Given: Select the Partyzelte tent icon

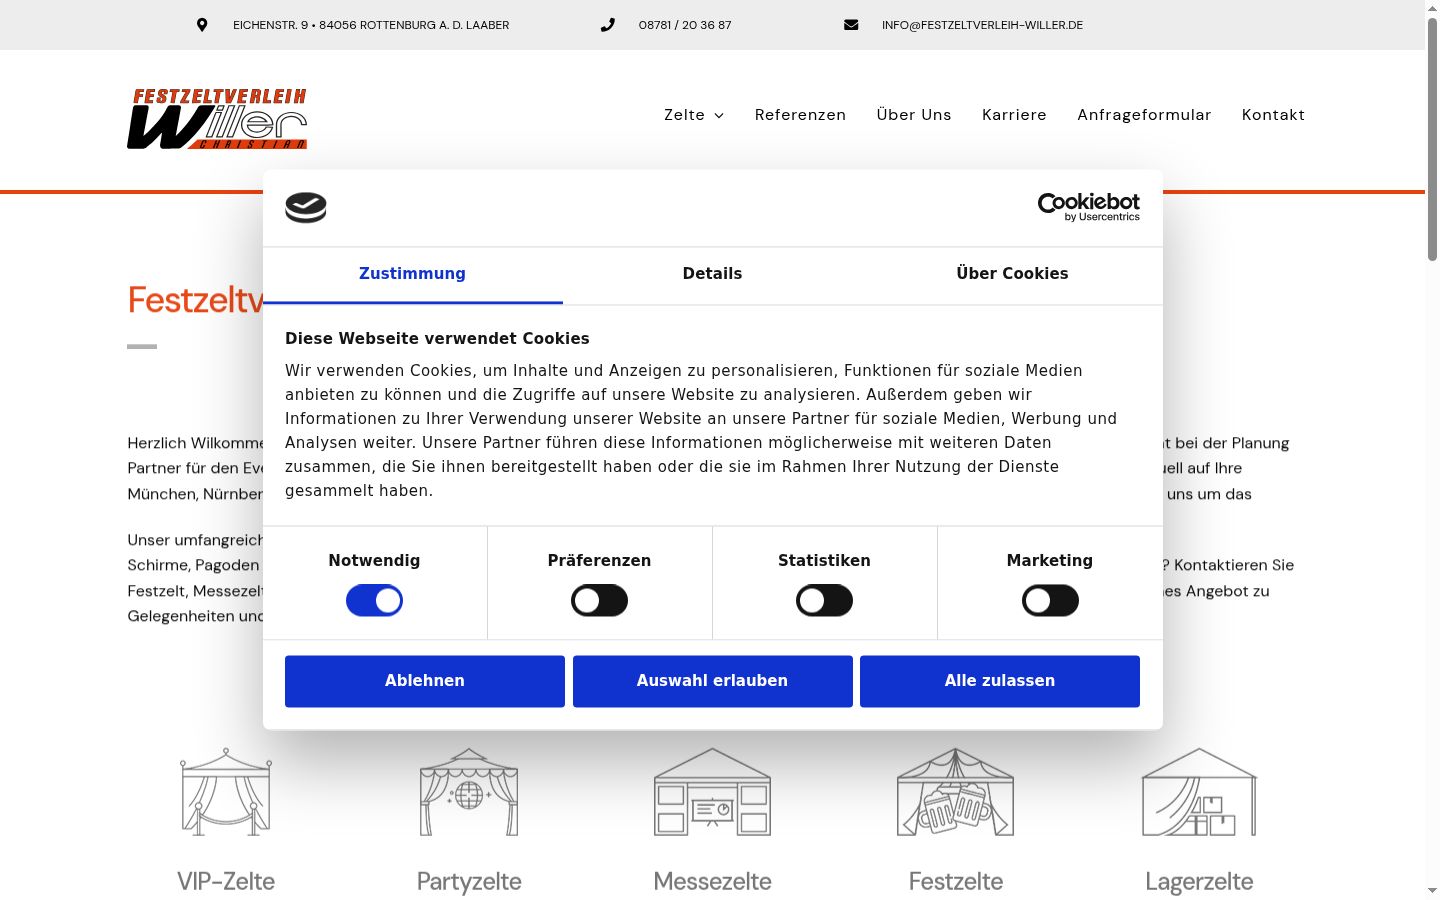Looking at the screenshot, I should [x=469, y=791].
